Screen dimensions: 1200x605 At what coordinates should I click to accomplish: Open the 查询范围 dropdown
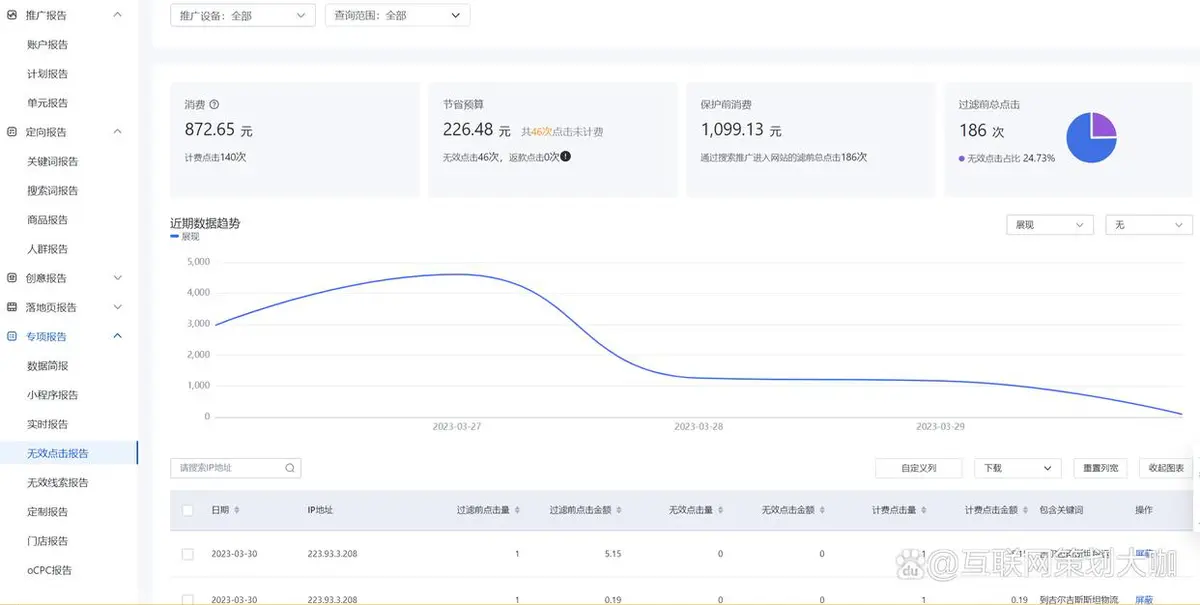(397, 15)
